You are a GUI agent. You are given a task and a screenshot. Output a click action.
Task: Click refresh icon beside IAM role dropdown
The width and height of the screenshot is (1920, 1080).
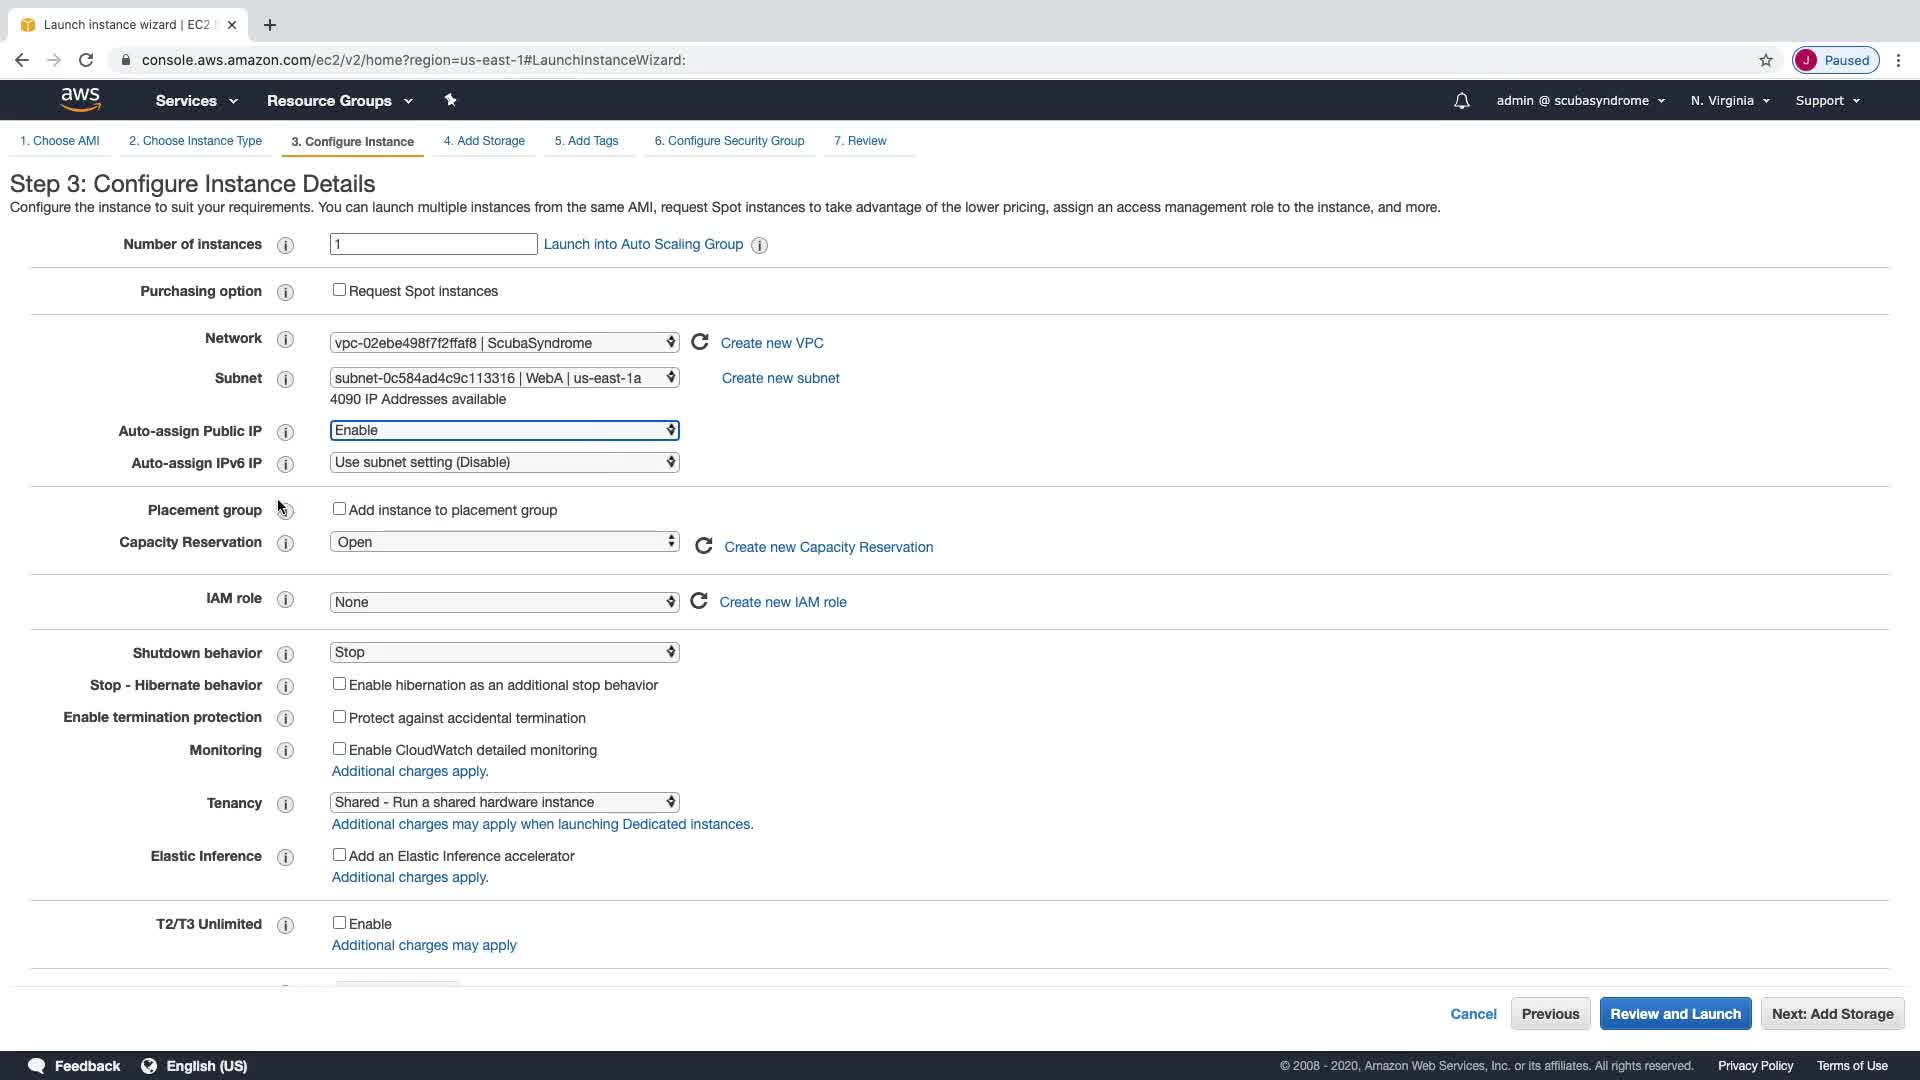pos(699,601)
